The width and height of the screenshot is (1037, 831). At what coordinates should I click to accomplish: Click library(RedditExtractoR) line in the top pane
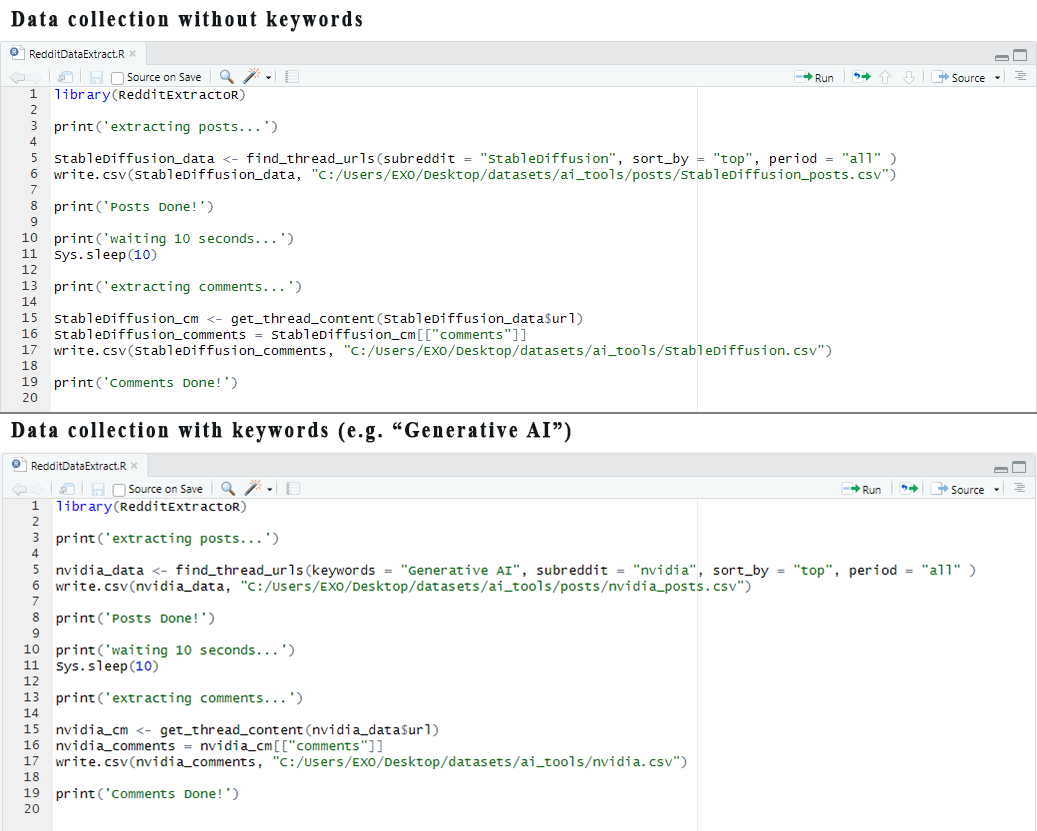(x=149, y=95)
